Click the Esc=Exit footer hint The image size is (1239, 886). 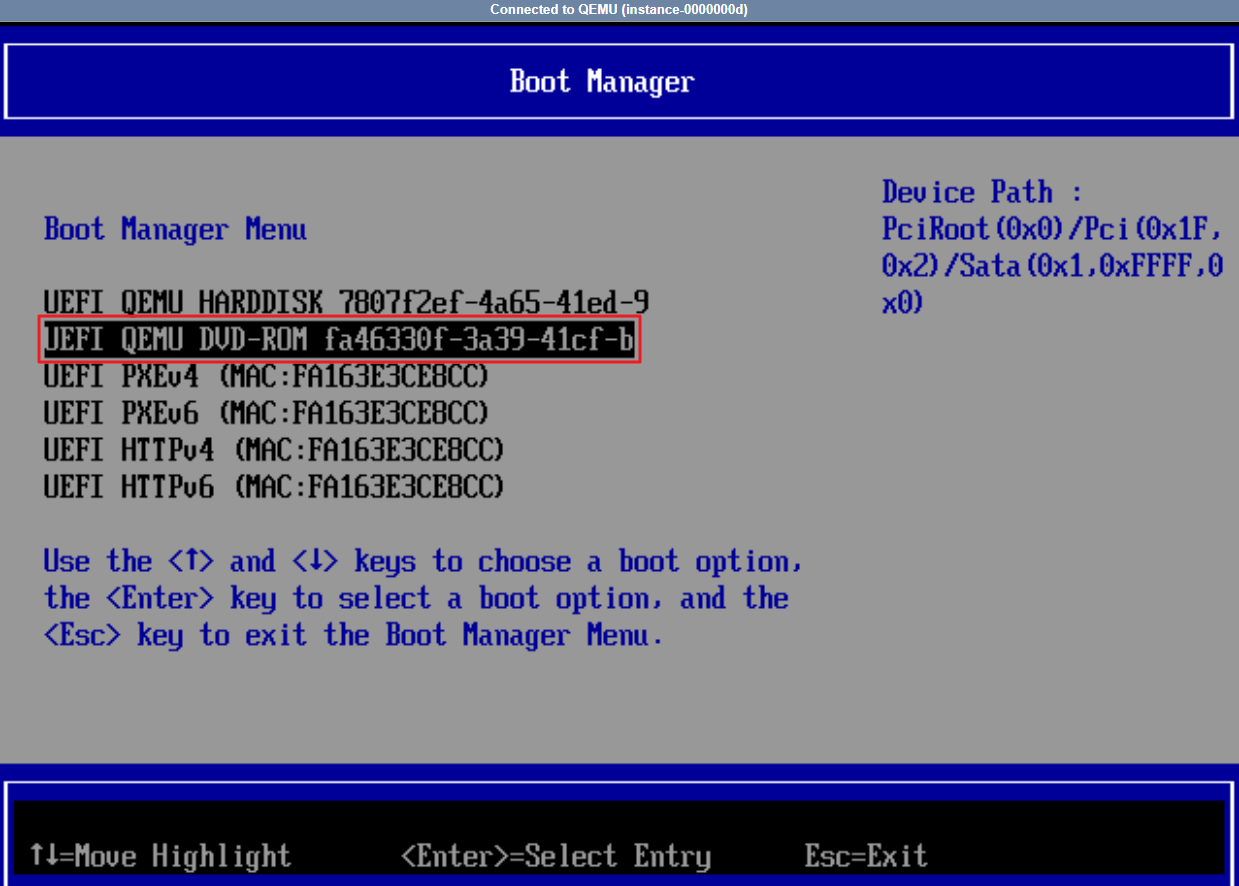[866, 856]
